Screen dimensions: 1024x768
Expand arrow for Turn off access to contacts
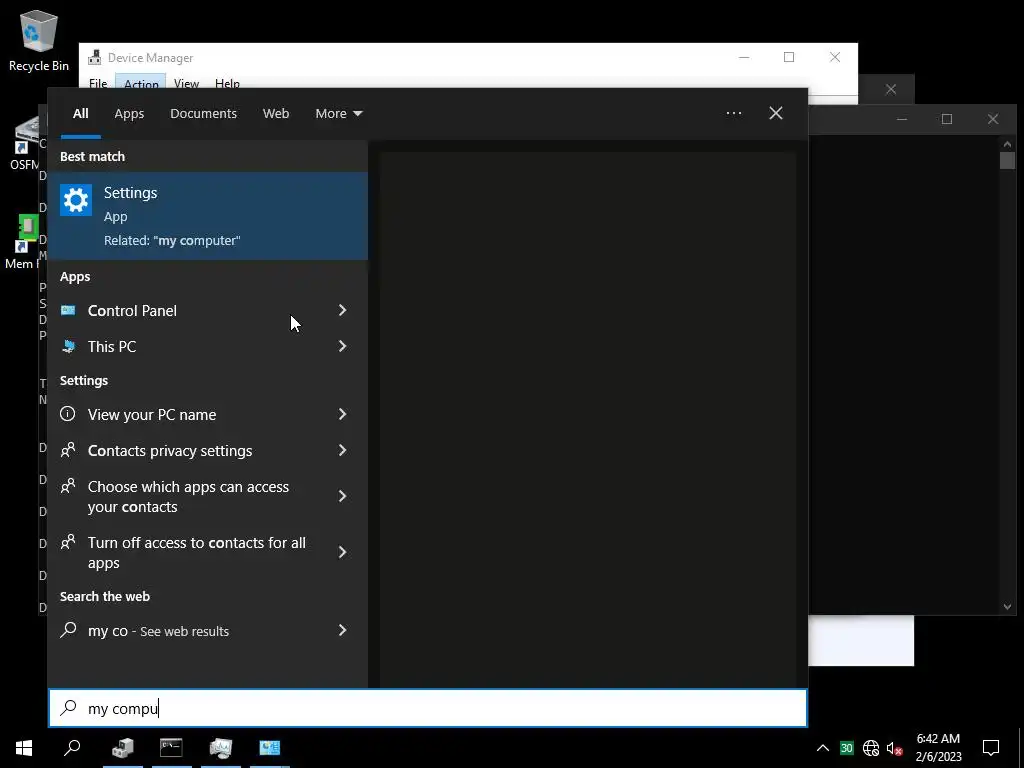pos(342,552)
